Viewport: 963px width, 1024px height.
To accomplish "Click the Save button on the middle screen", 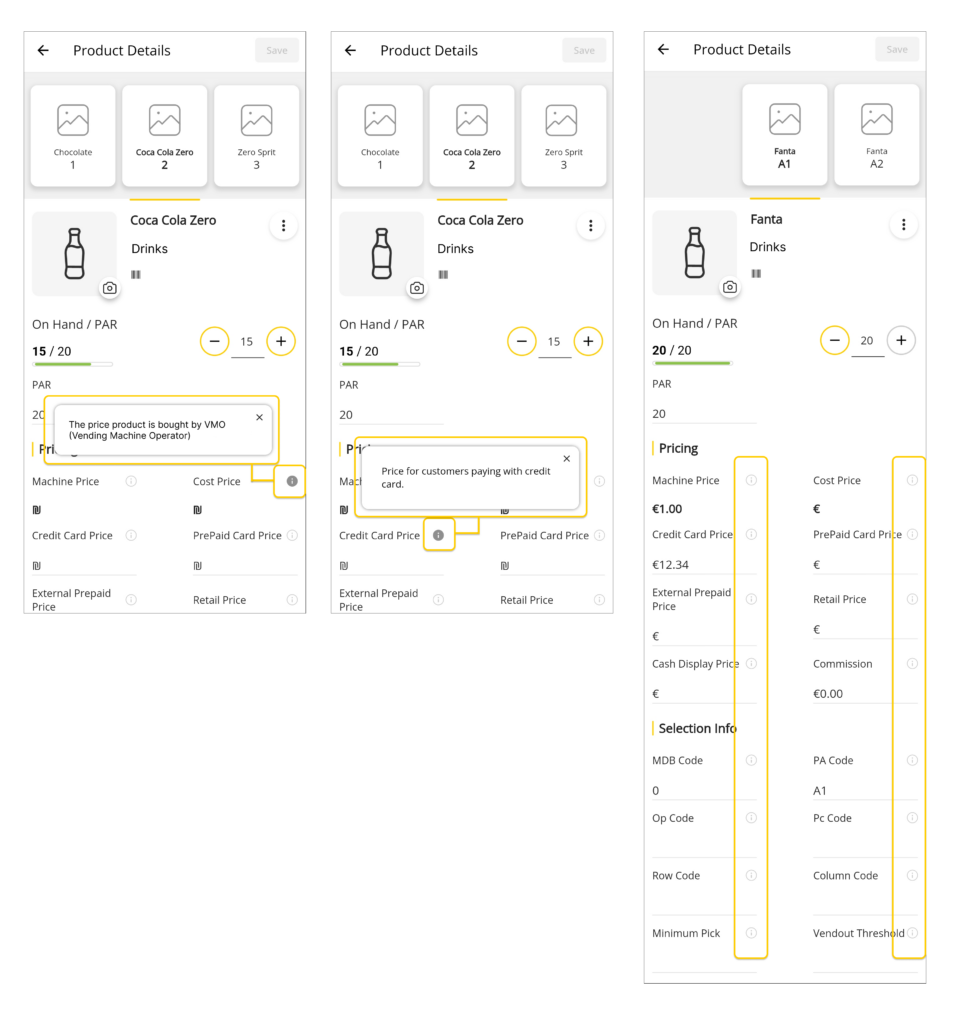I will (x=584, y=50).
